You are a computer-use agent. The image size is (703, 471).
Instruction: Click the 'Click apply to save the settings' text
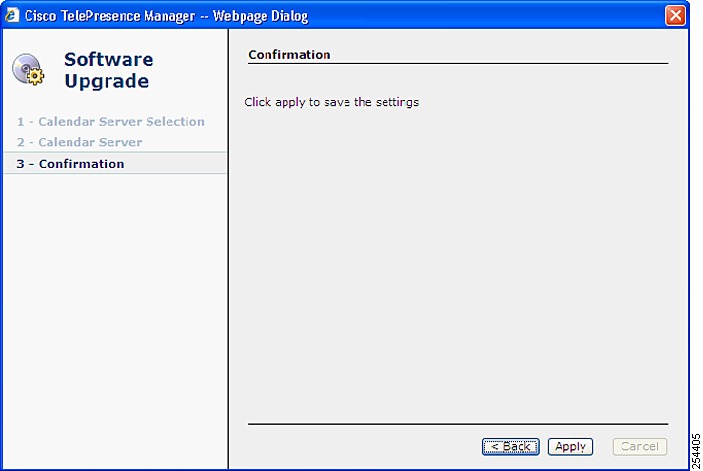(331, 102)
